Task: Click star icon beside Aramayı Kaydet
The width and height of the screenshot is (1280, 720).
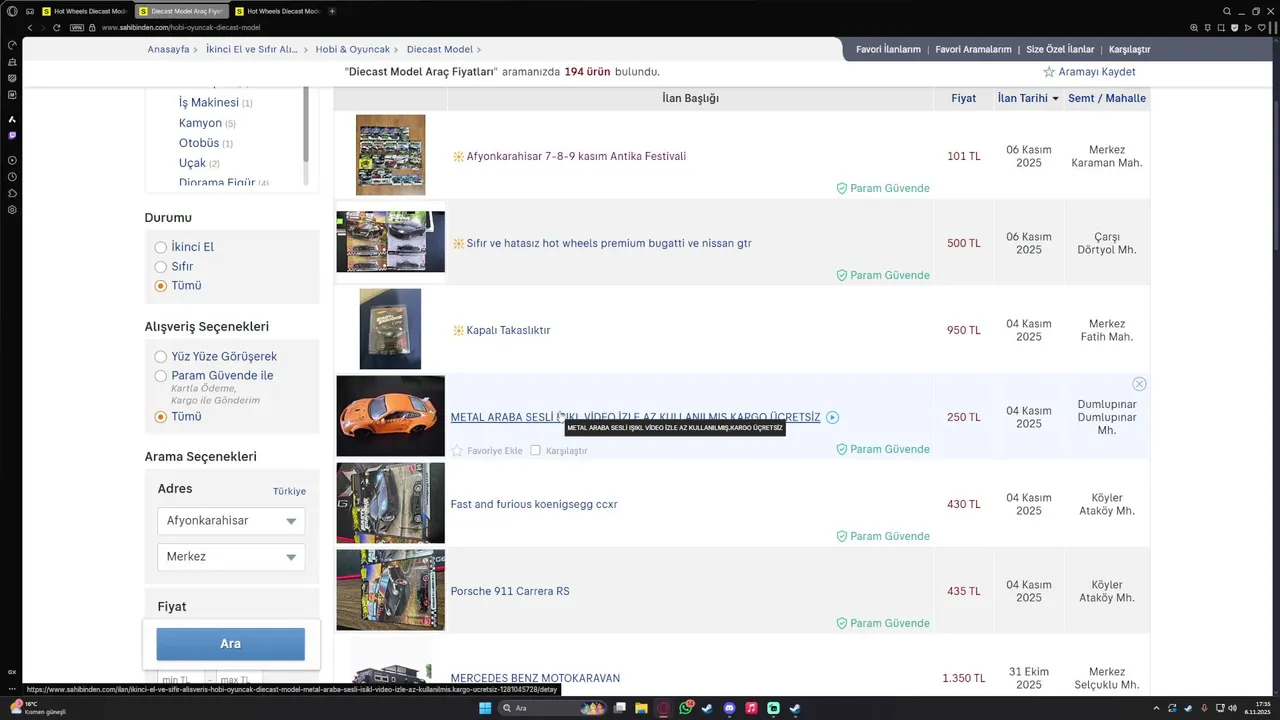Action: click(x=1049, y=72)
